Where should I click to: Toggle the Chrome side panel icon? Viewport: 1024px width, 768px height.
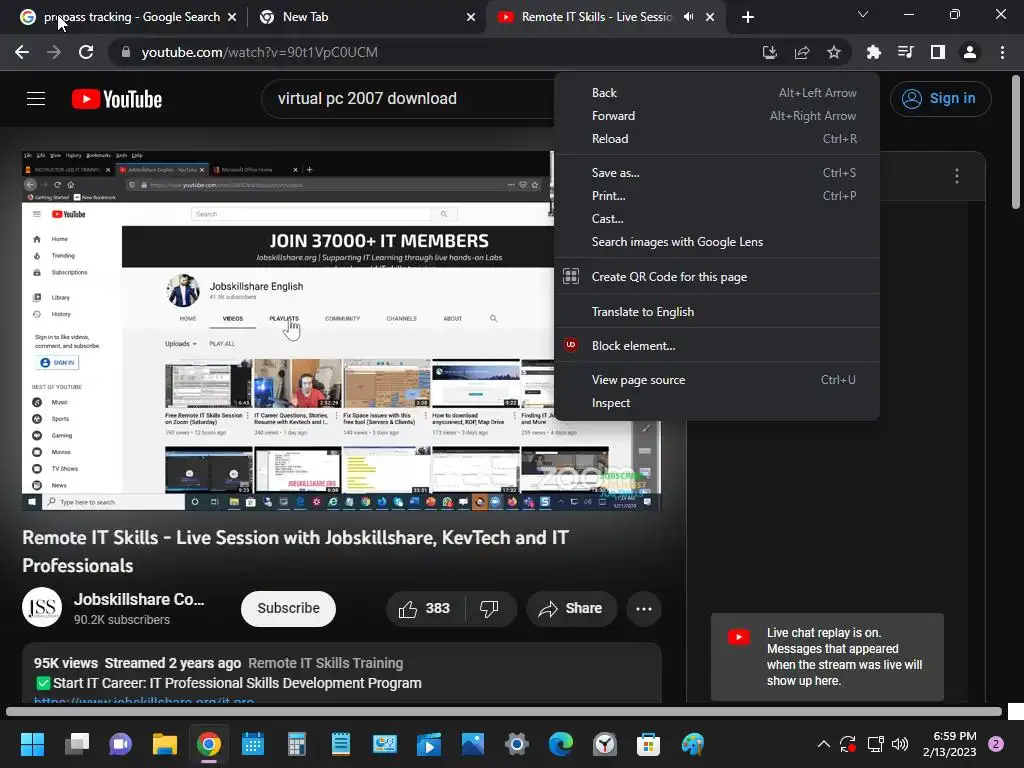(x=938, y=52)
